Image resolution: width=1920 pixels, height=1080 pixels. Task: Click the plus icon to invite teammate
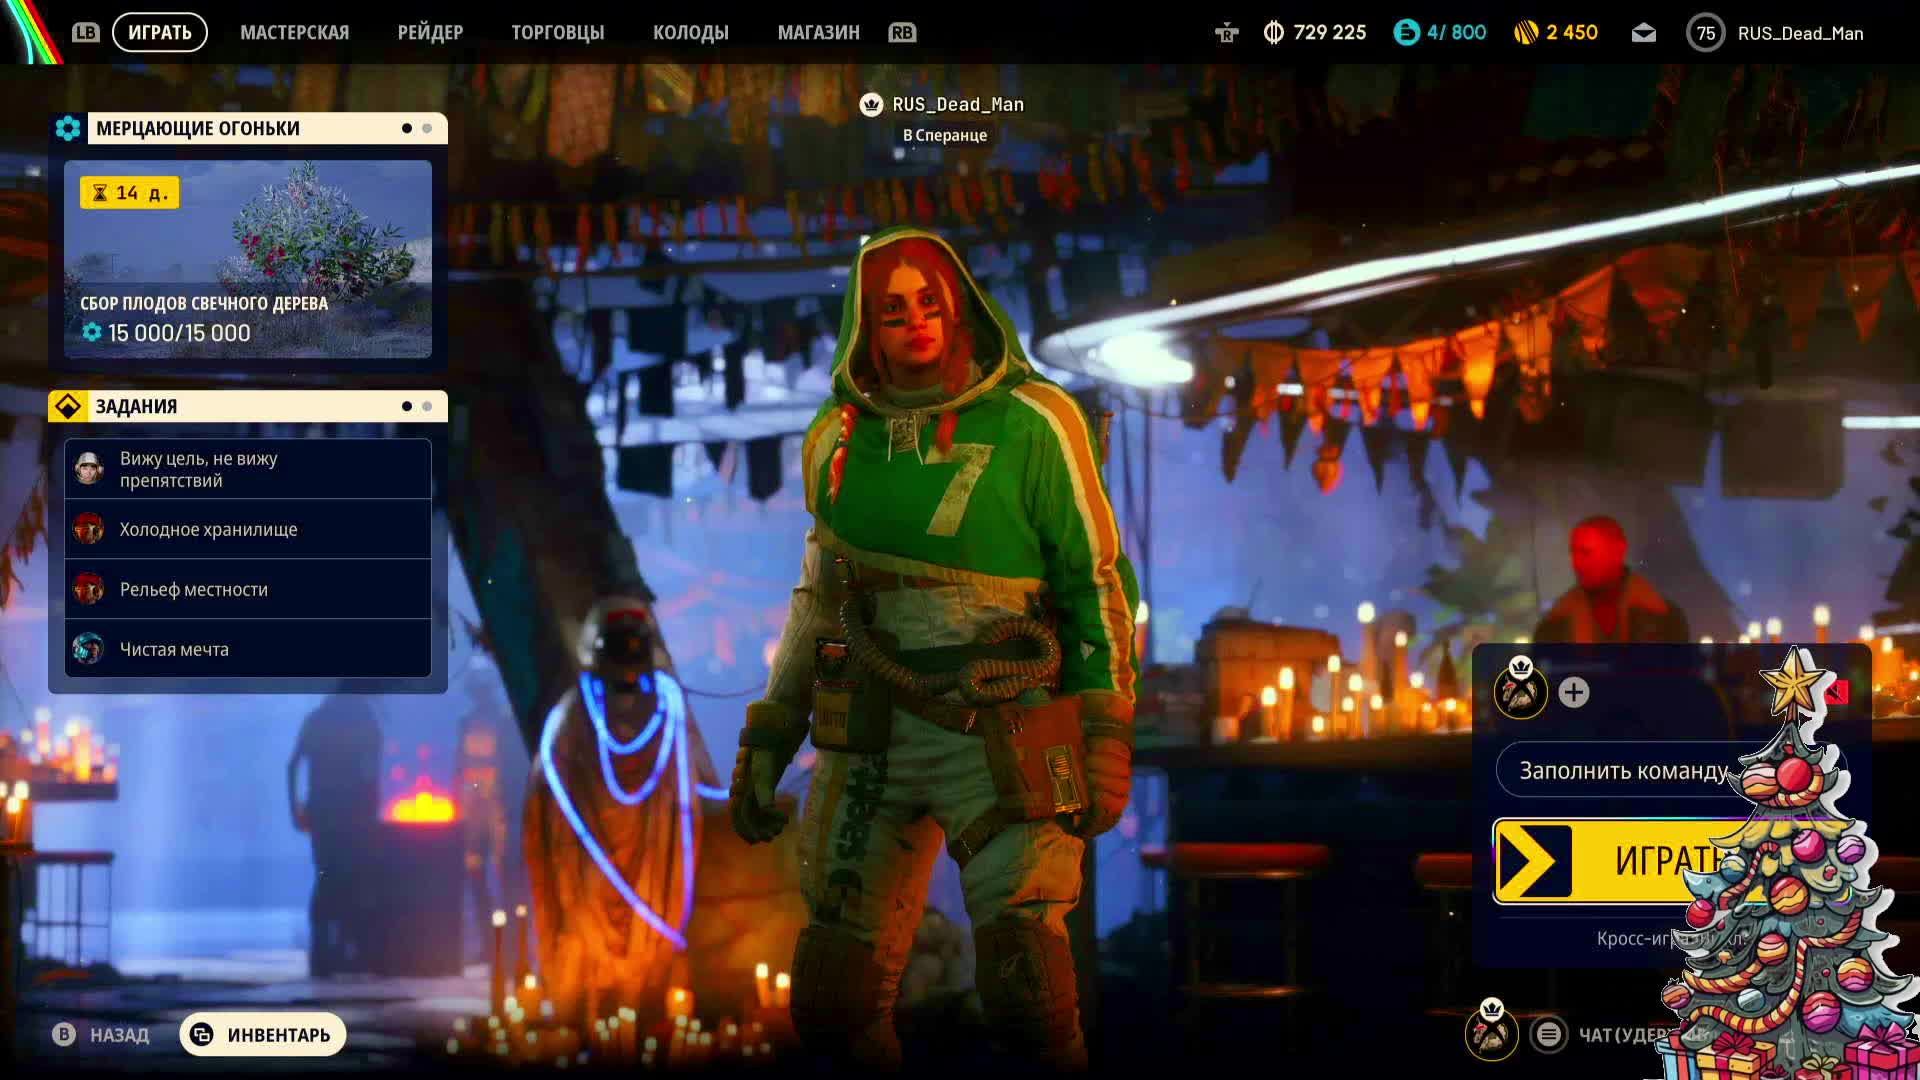click(1573, 692)
